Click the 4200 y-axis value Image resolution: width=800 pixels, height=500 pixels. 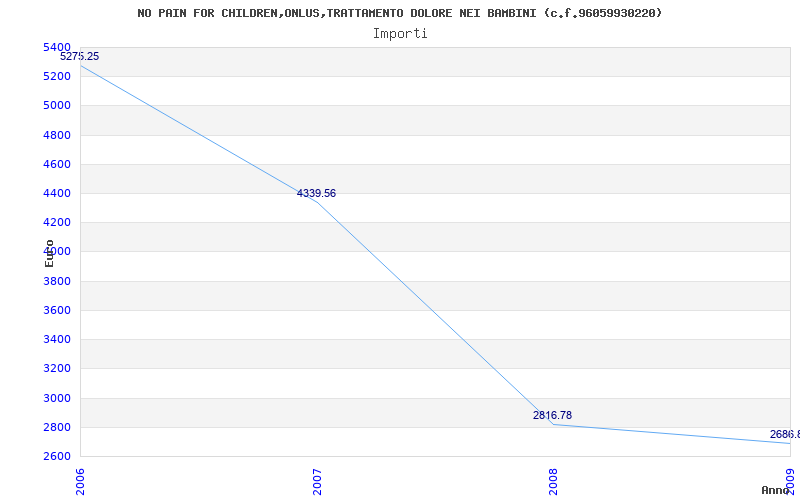[57, 222]
